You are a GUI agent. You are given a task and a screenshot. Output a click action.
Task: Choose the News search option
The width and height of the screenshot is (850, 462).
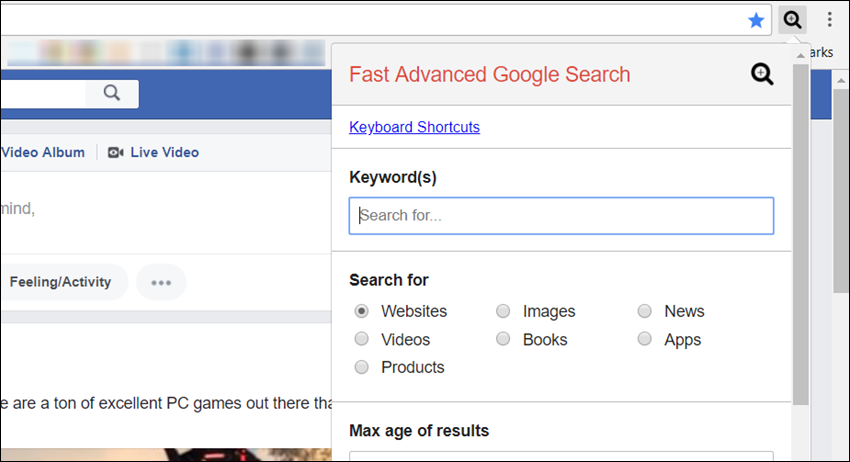tap(645, 311)
